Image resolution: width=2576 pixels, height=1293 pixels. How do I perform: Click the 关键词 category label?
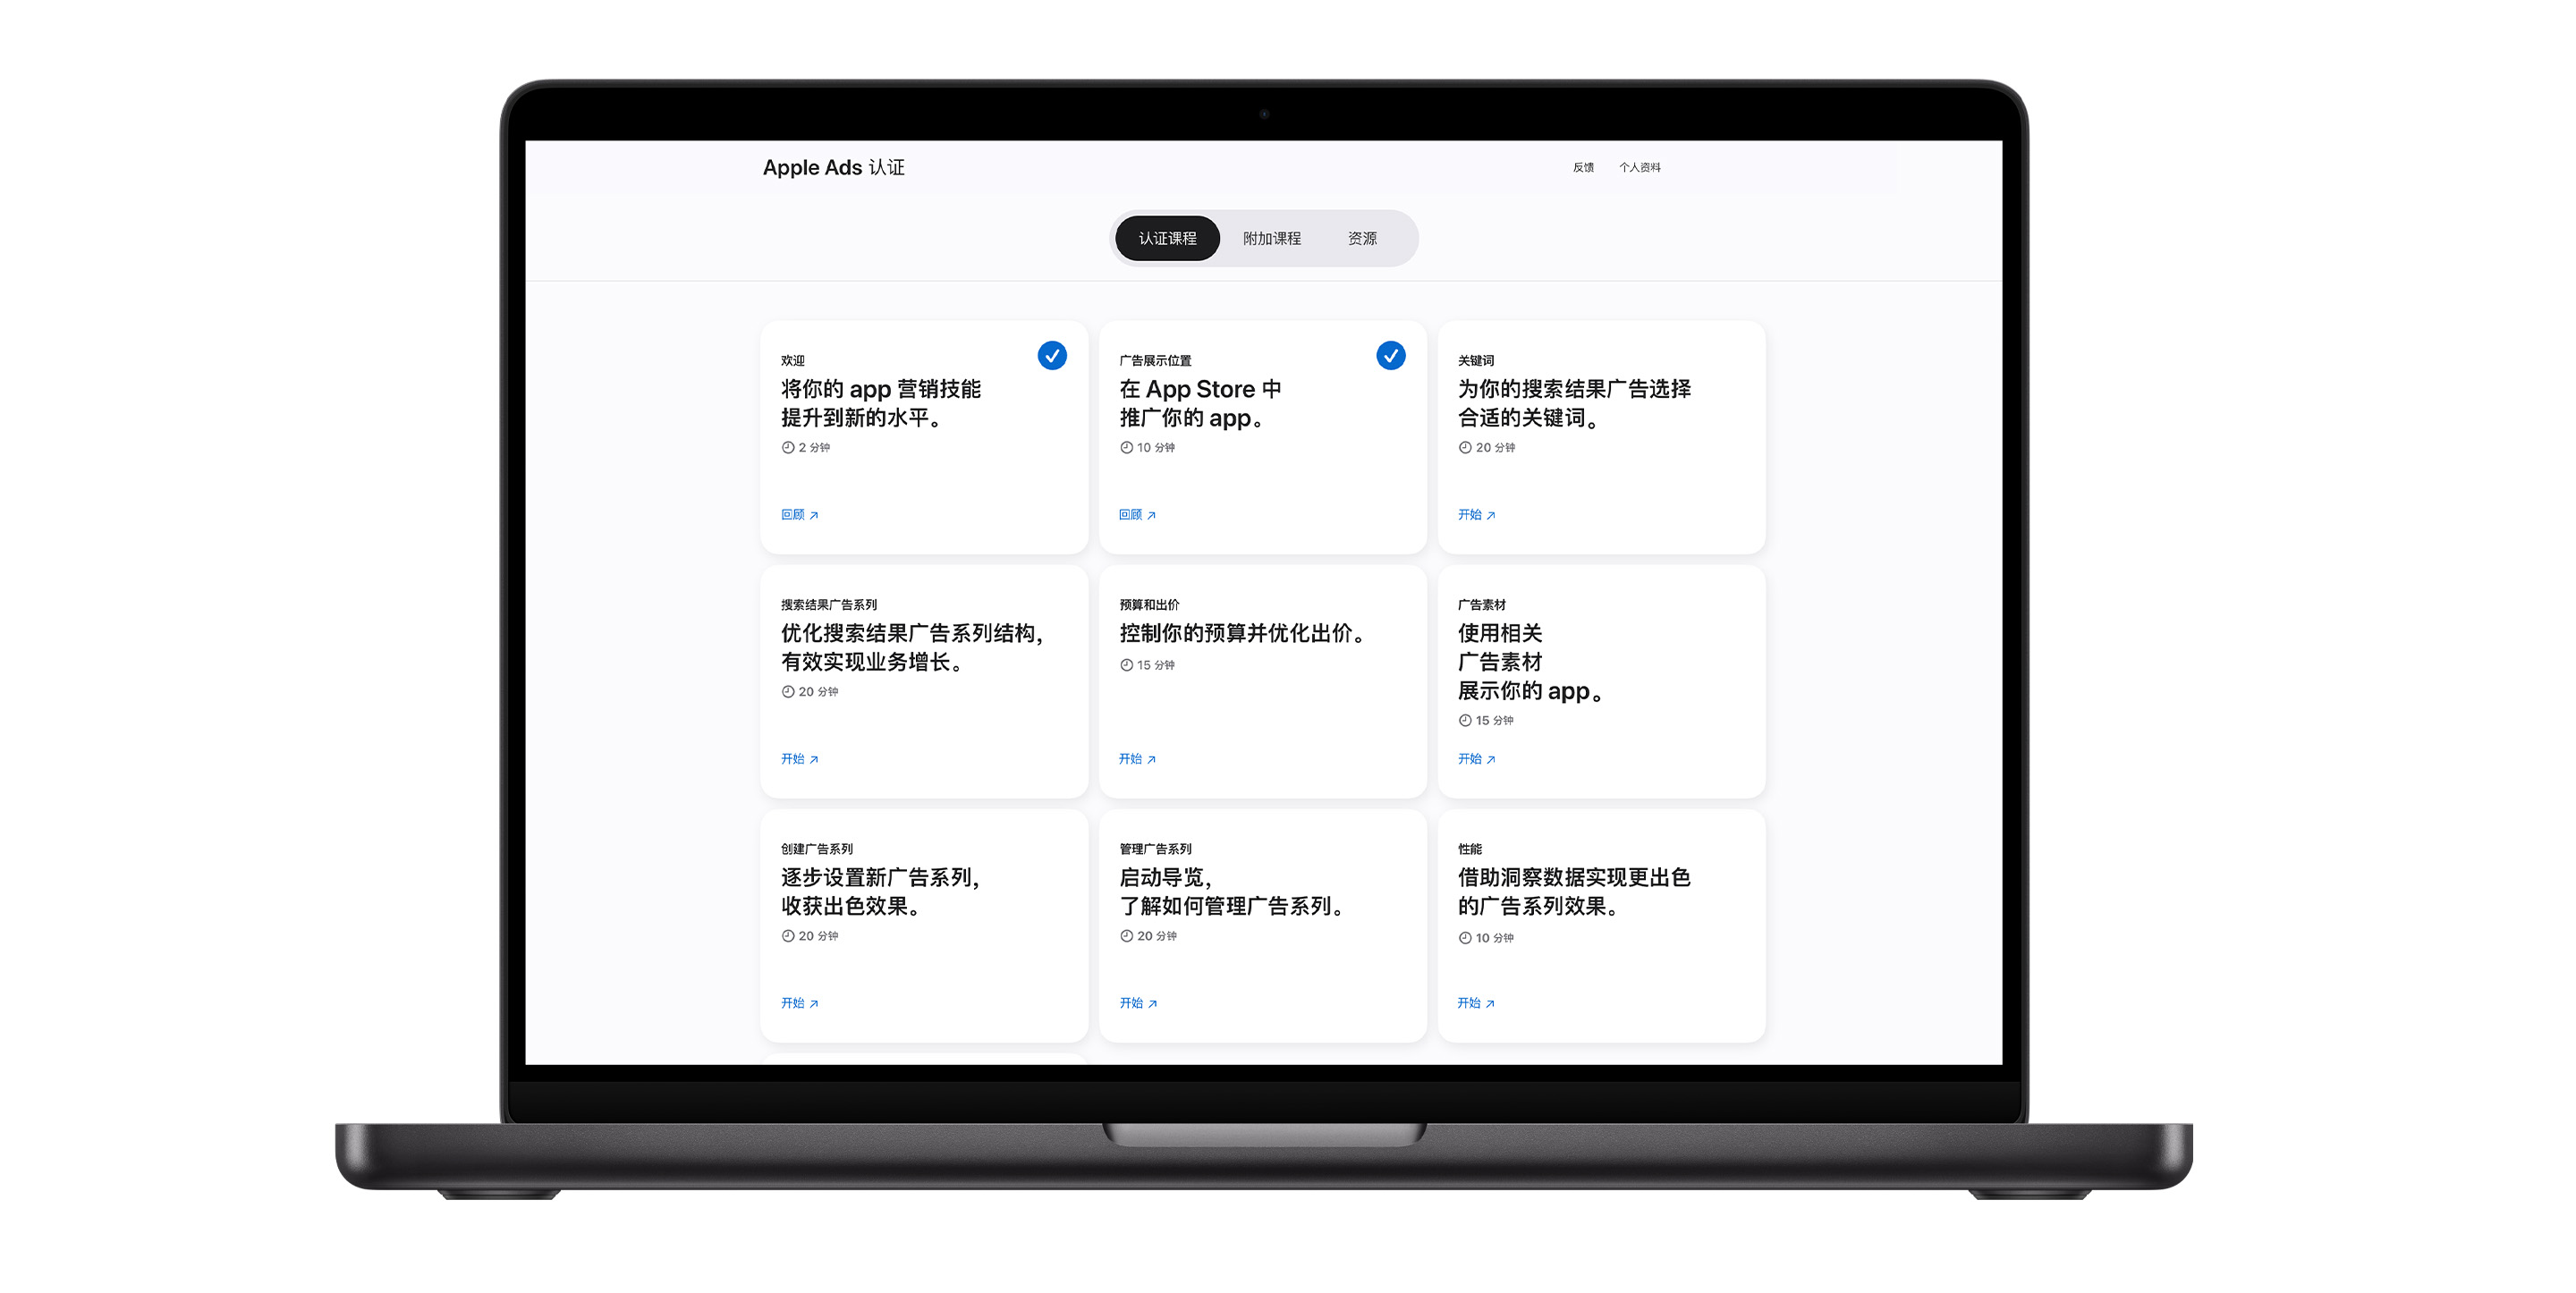click(1475, 360)
